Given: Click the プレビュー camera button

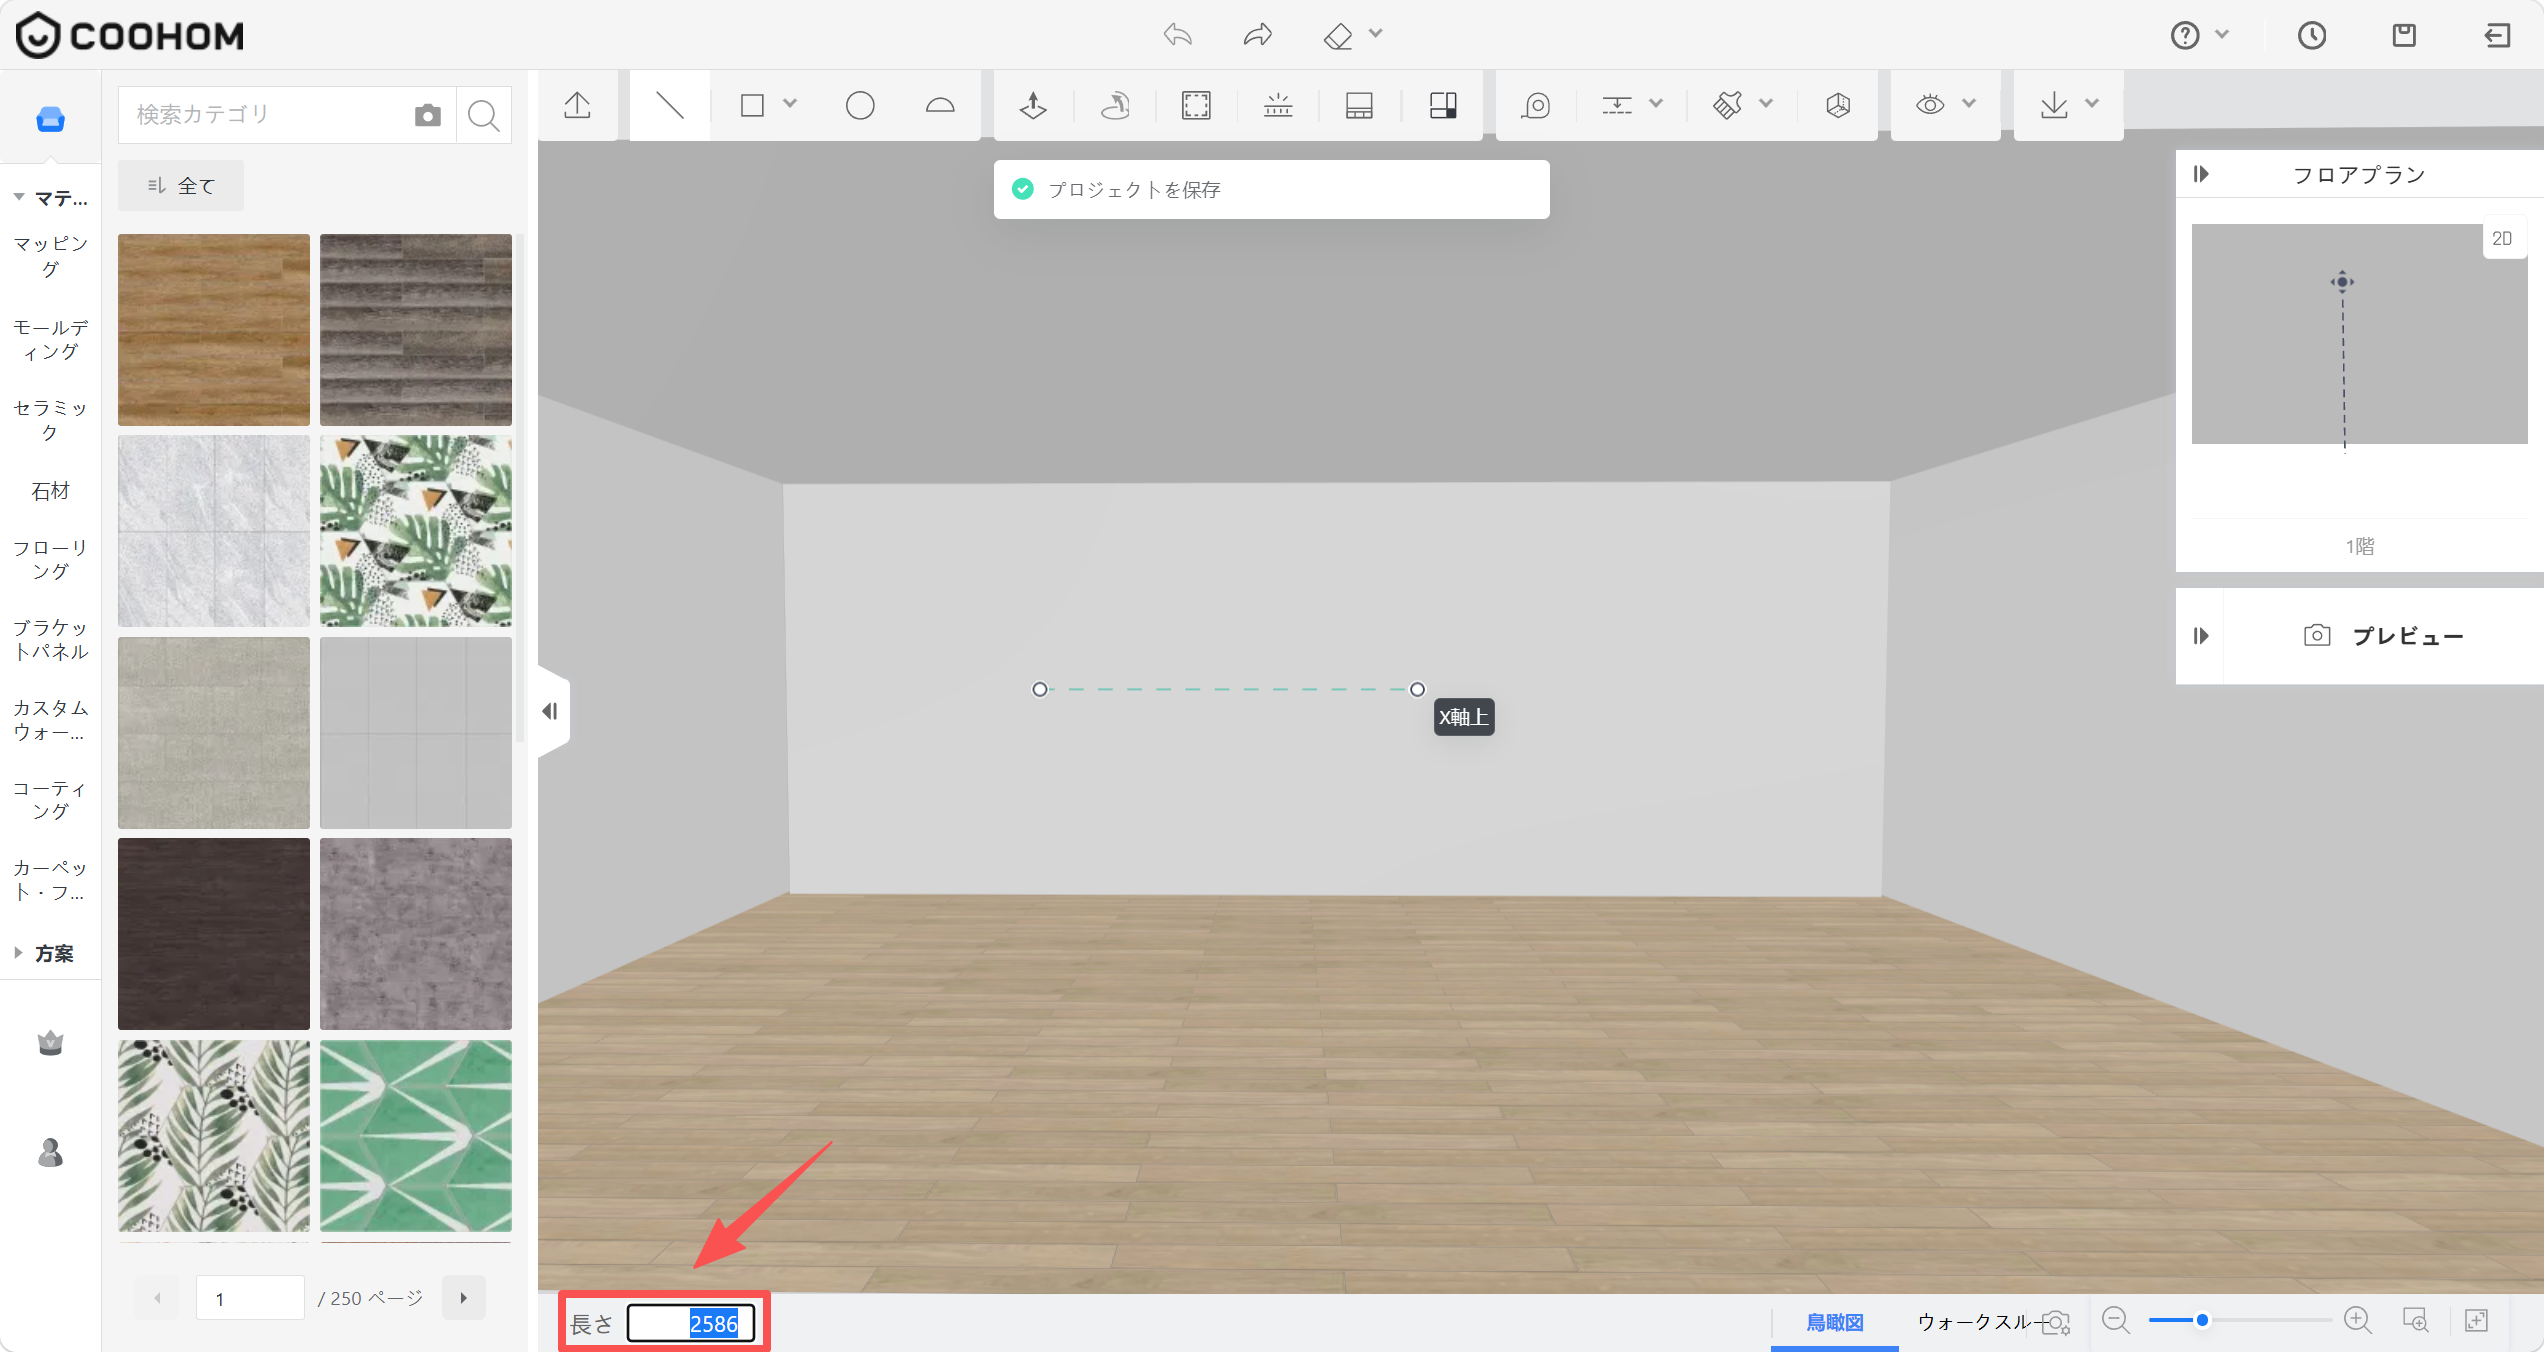Looking at the screenshot, I should pos(2384,636).
